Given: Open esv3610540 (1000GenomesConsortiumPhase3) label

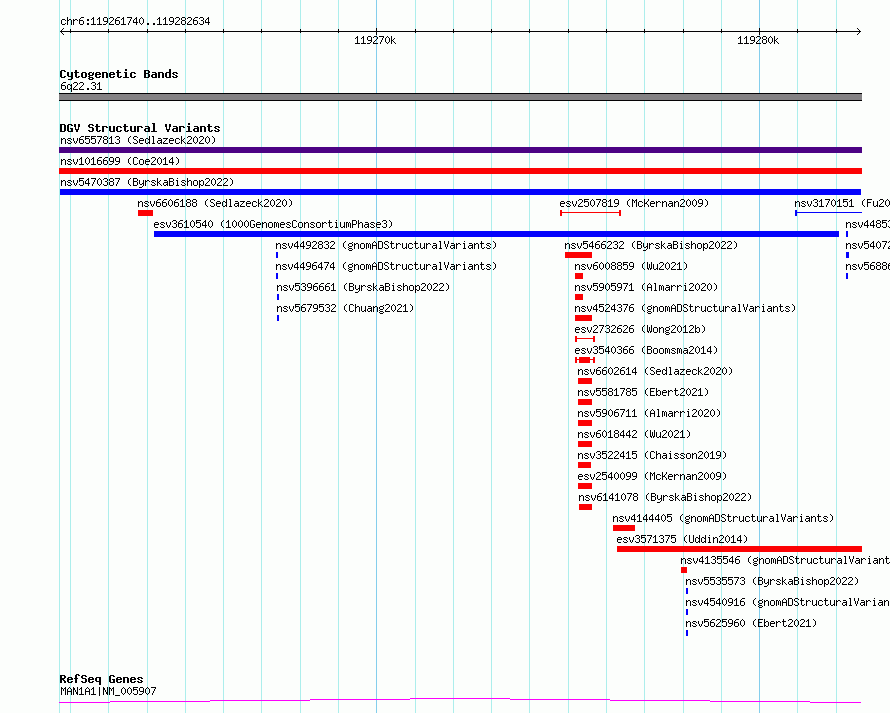Looking at the screenshot, I should coord(273,224).
